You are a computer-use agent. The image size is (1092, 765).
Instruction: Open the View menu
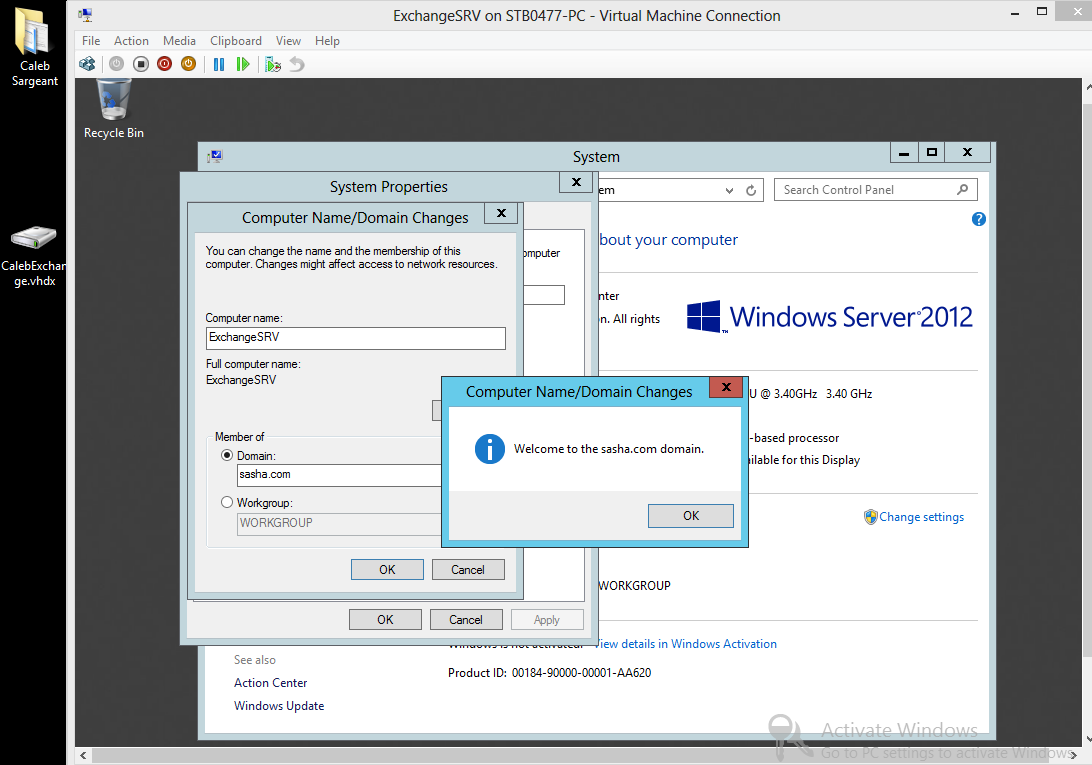(x=288, y=40)
